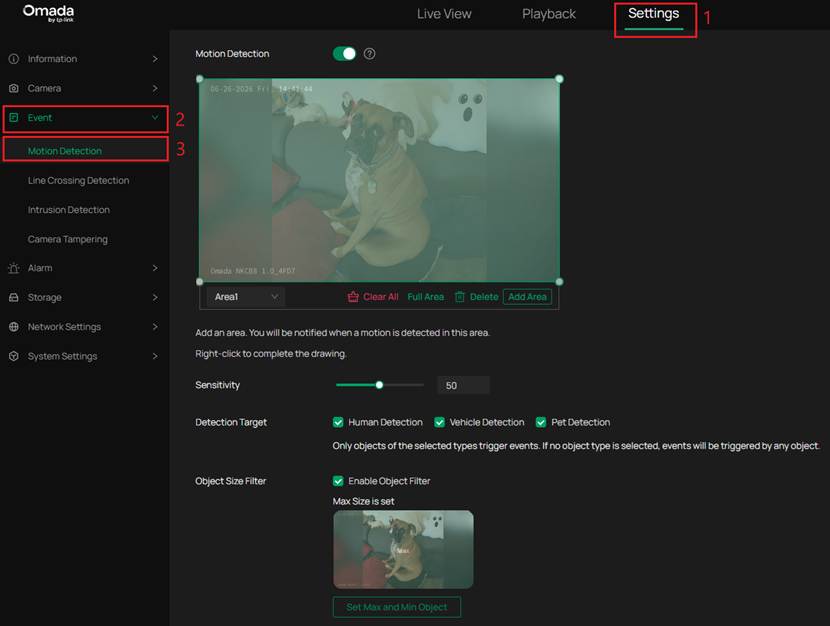Viewport: 830px width, 626px height.
Task: Click the Event menu label
Action: pos(40,117)
